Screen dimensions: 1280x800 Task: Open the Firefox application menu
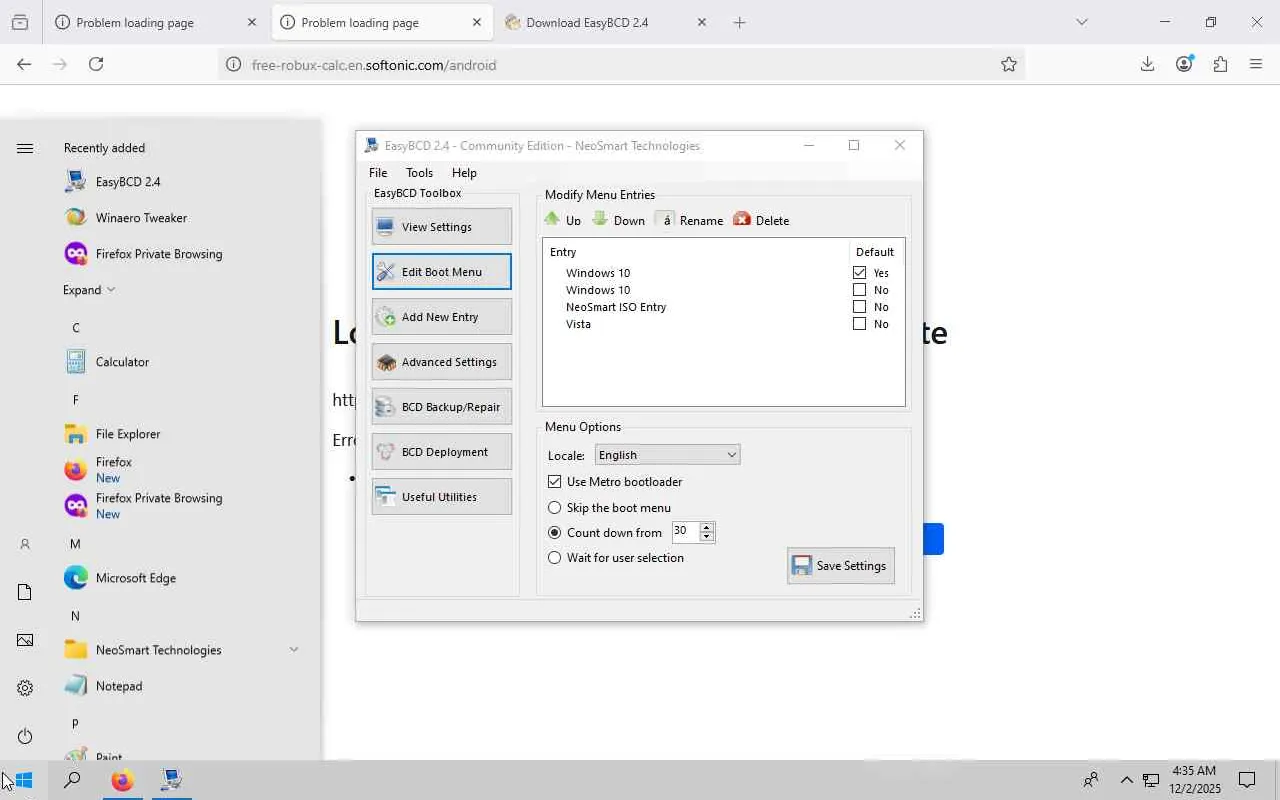coord(1256,65)
